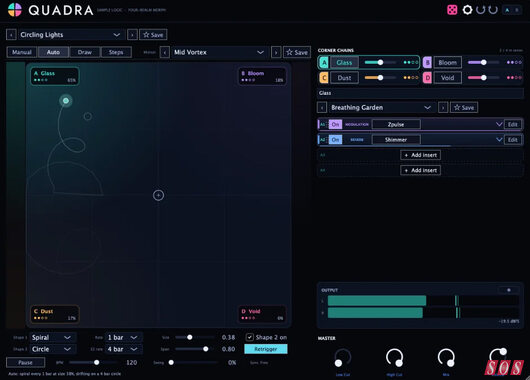Select corner chain D letter badge
The image size is (530, 380).
[427, 78]
